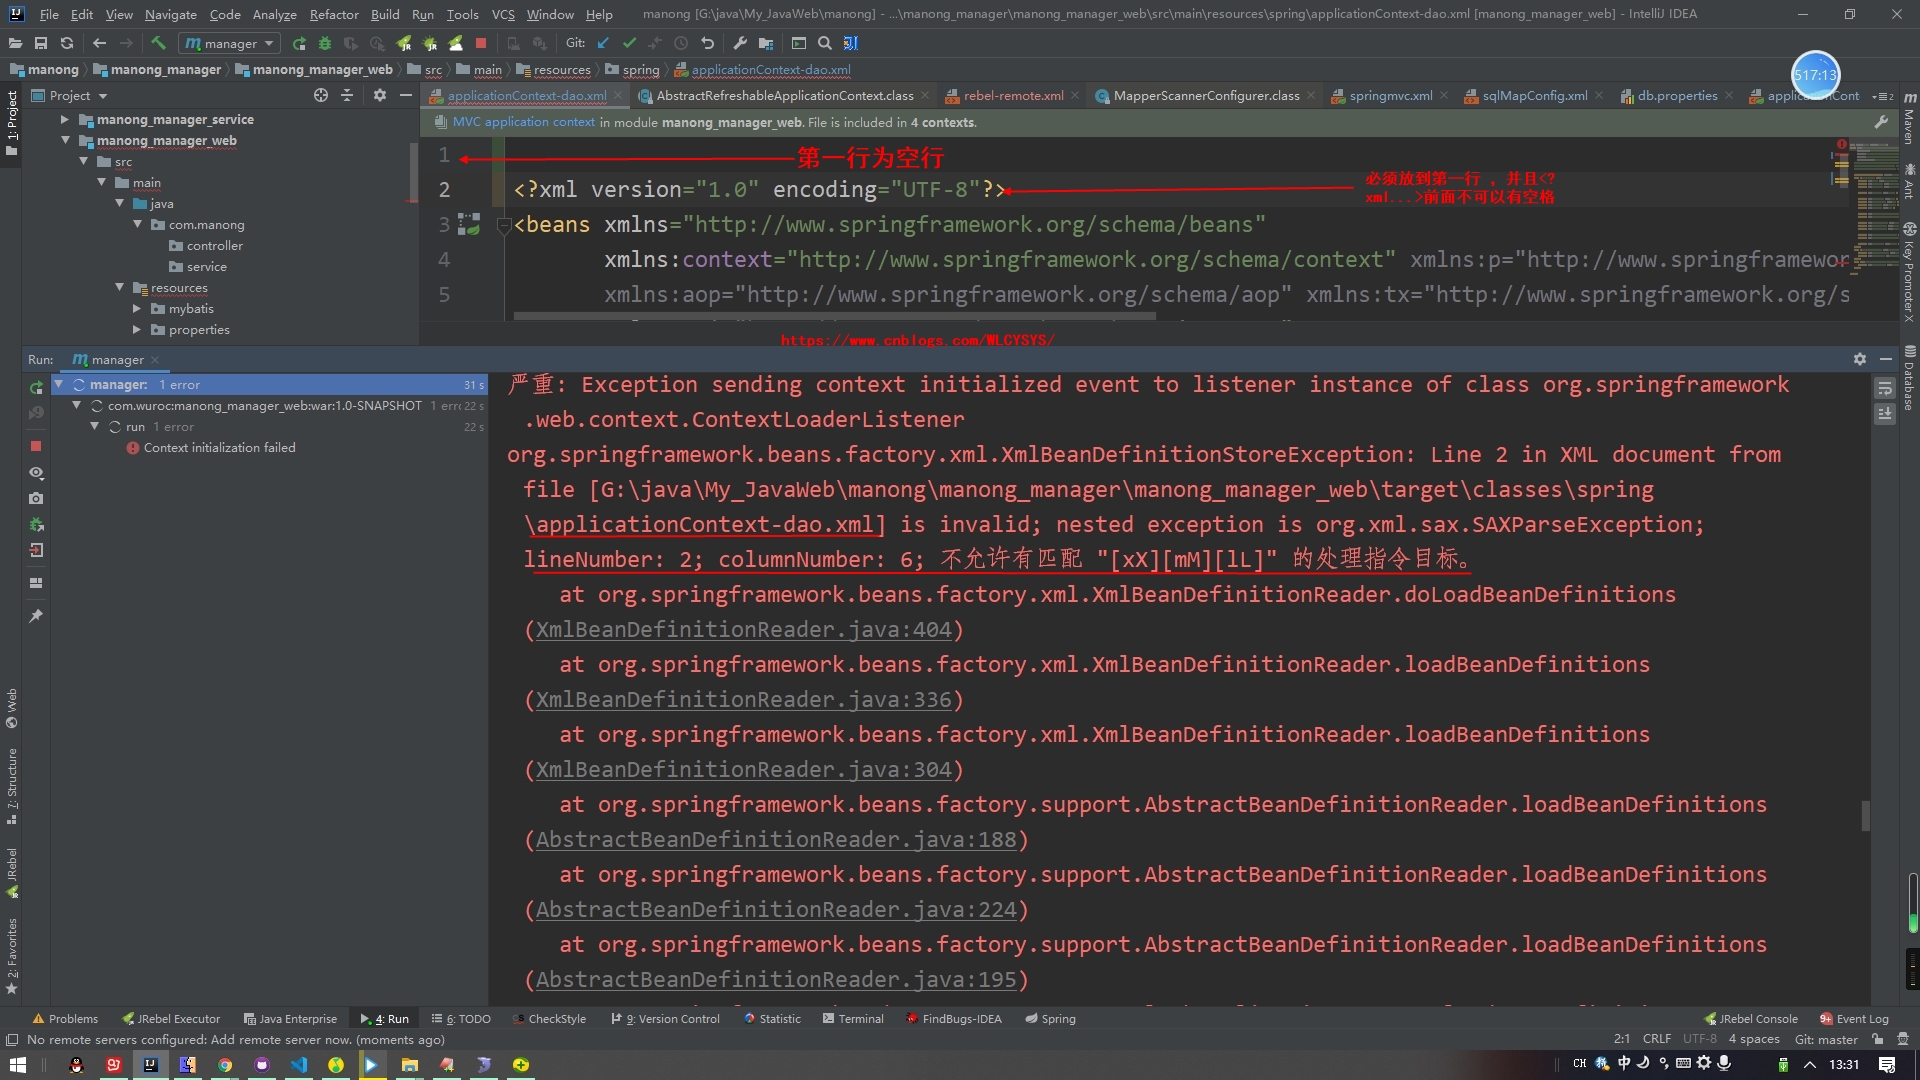Click the Rerun icon in Run panel
Screen dimensions: 1920x1080
[x=36, y=387]
